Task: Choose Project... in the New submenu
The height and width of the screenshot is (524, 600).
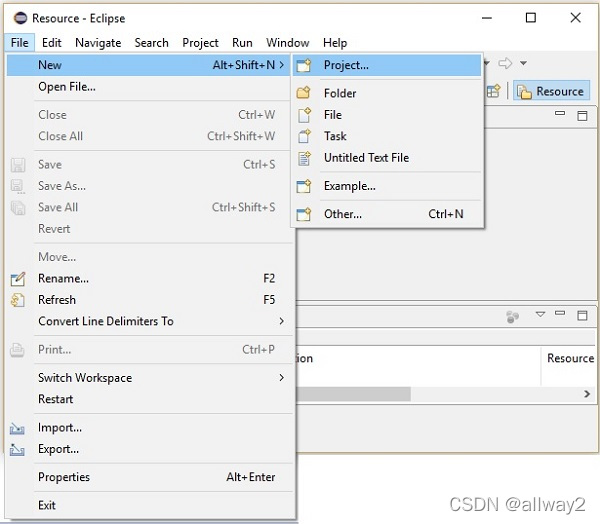Action: coord(387,65)
